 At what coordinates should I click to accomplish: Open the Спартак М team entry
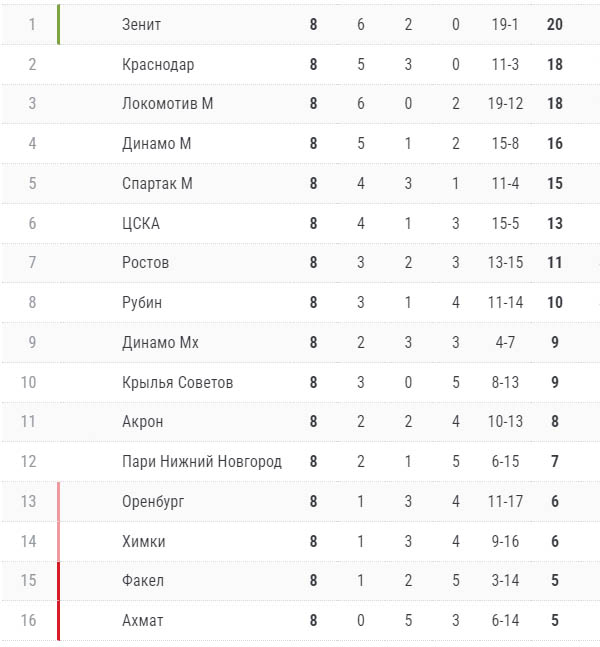(156, 184)
